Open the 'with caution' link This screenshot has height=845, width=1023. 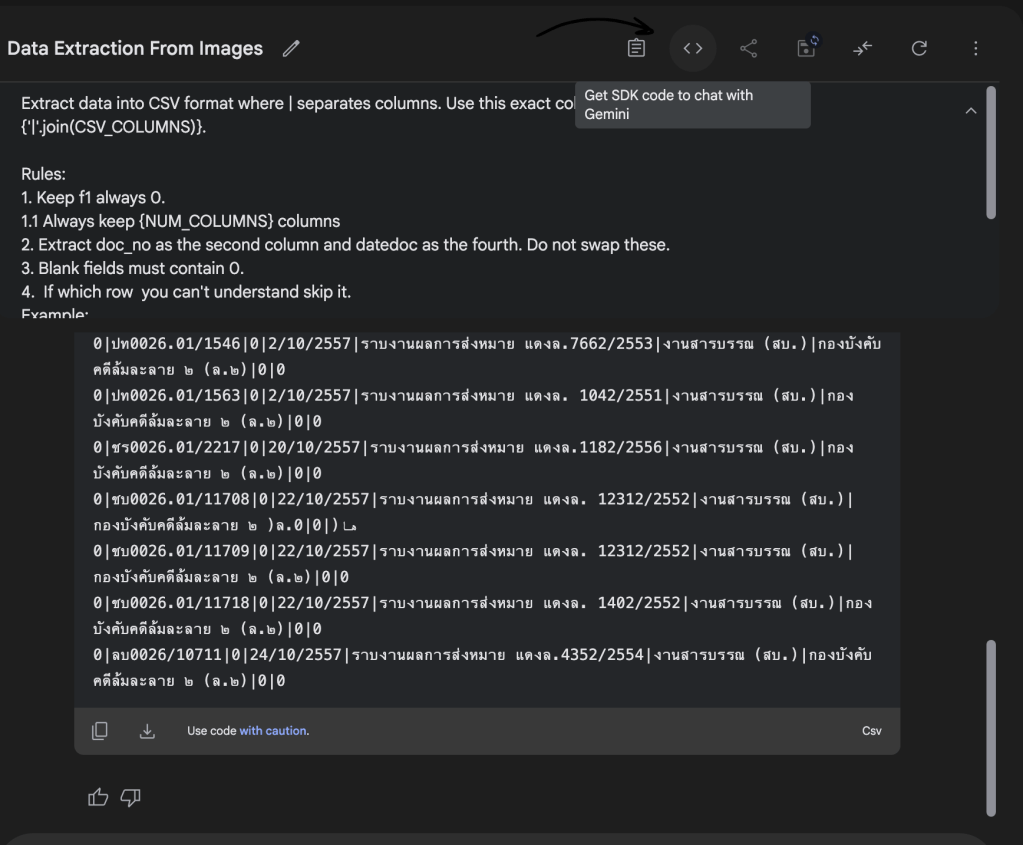273,731
